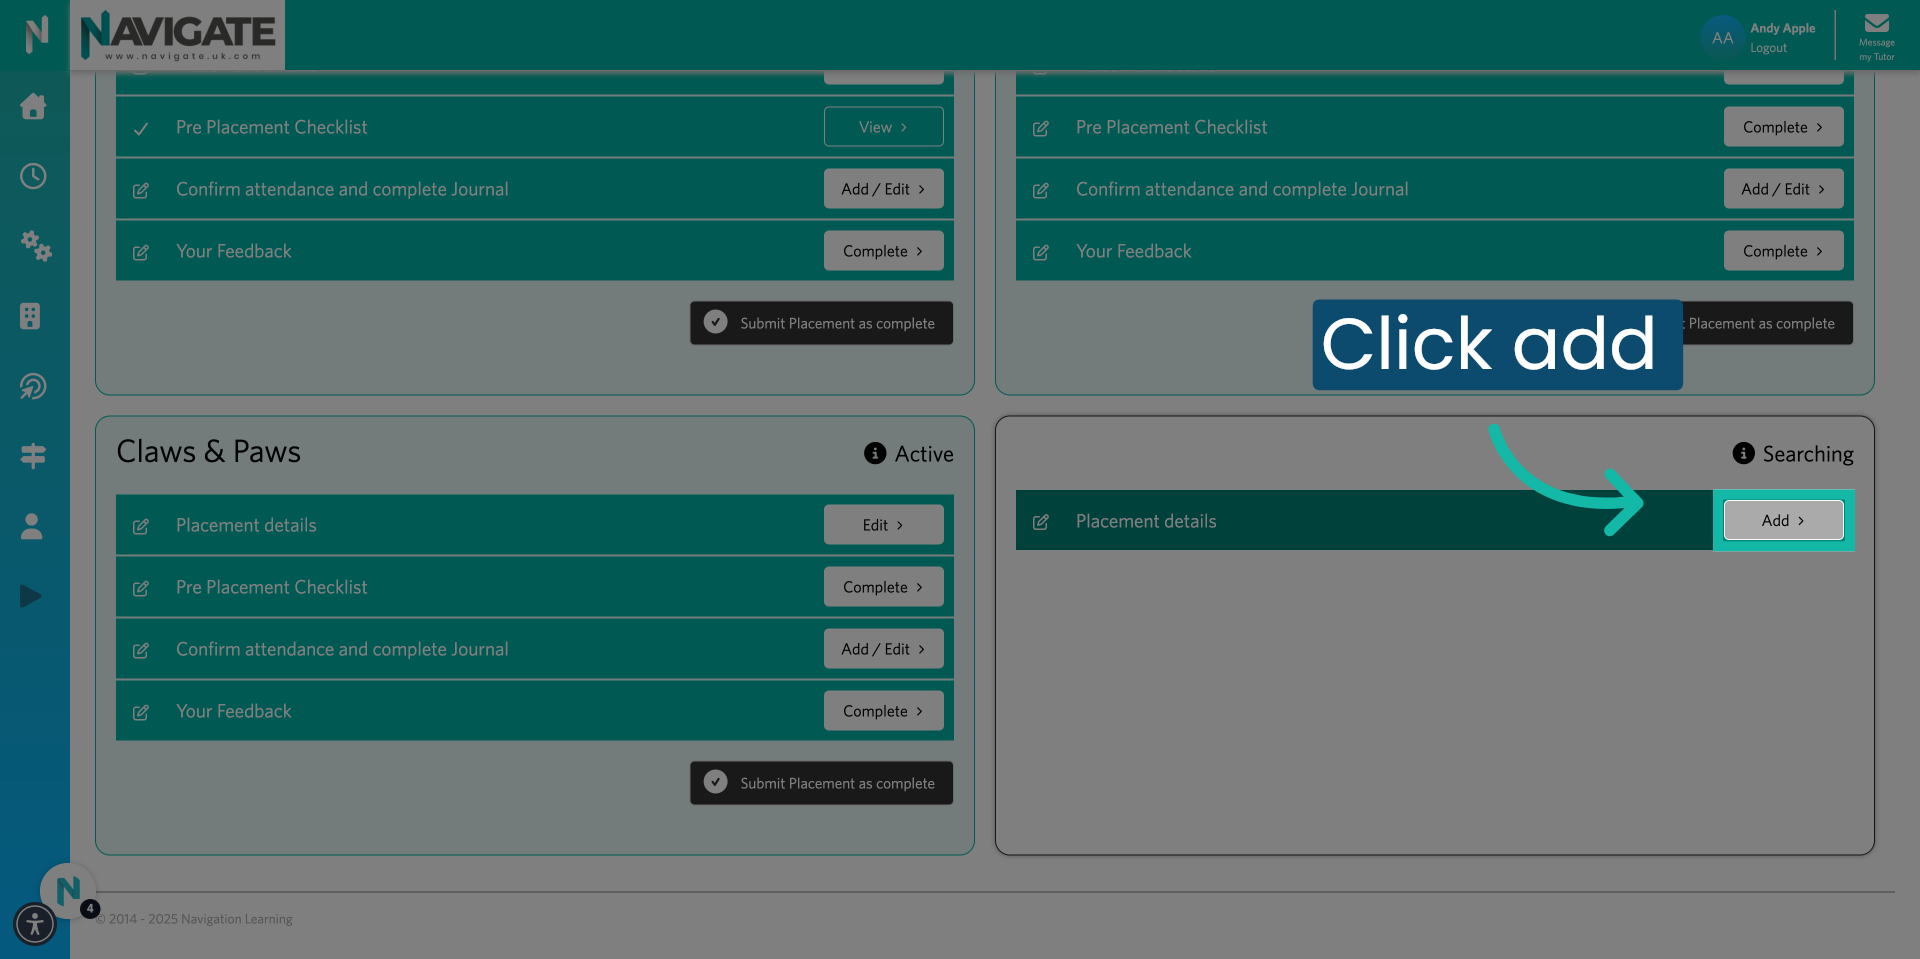Viewport: 1920px width, 959px height.
Task: Open Message my Tutor envelope icon
Action: coord(1877,22)
